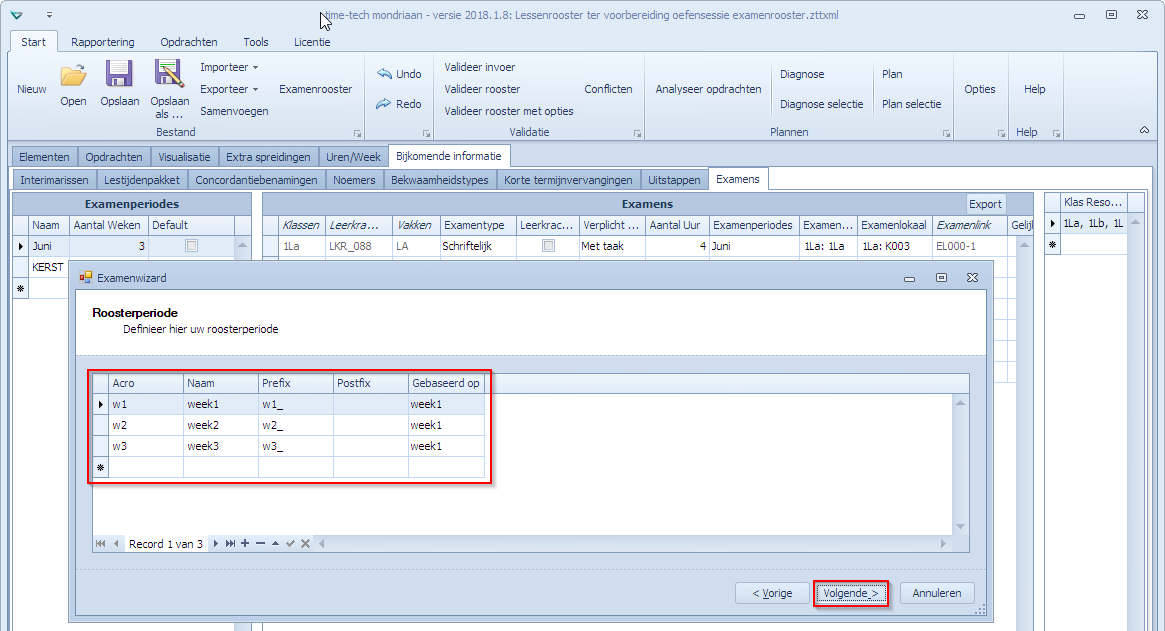
Task: Click the Export button above Examens
Action: tap(985, 204)
